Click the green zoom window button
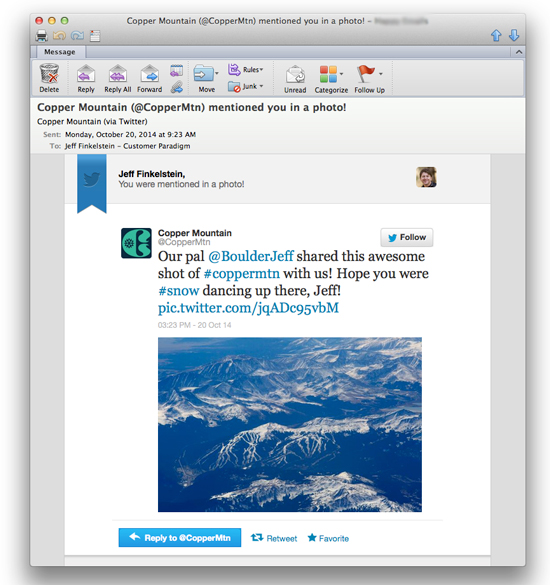The height and width of the screenshot is (585, 550). tap(65, 21)
